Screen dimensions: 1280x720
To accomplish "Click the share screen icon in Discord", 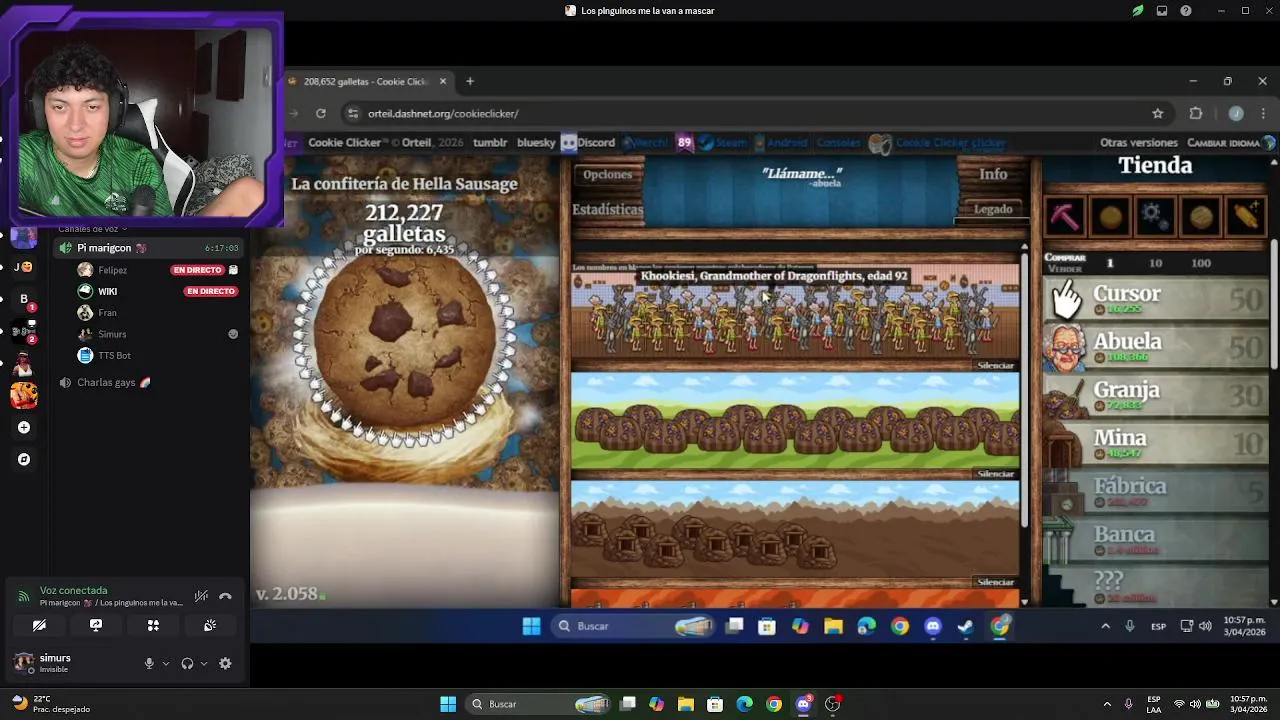I will [96, 625].
